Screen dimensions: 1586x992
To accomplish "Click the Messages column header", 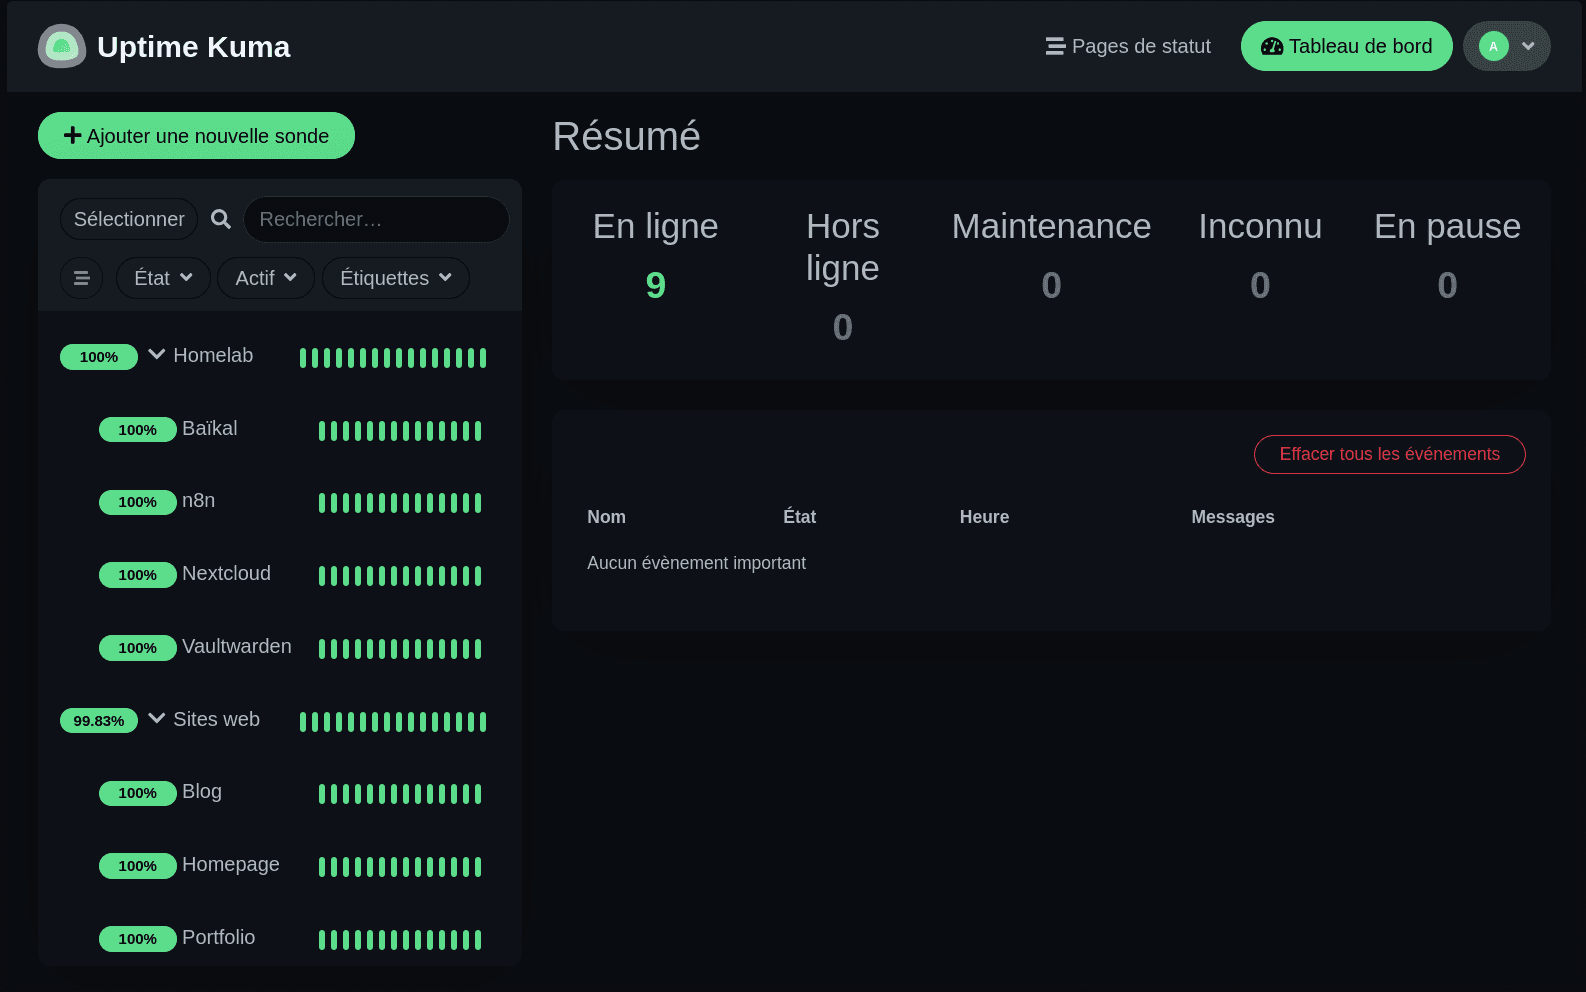I will (x=1233, y=517).
